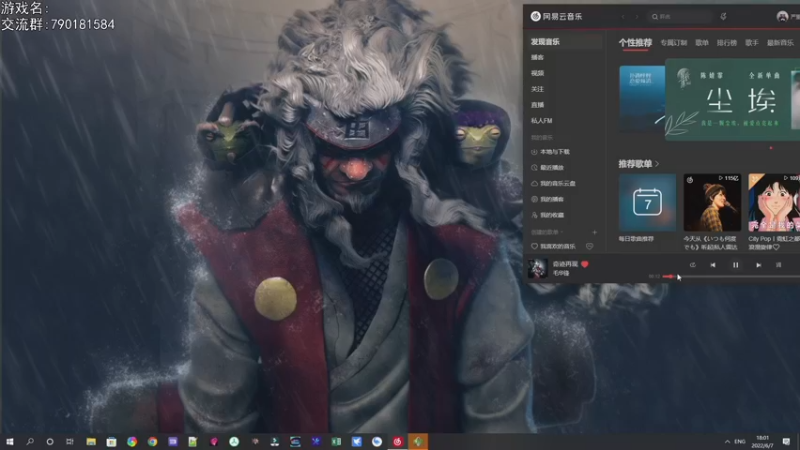Image resolution: width=800 pixels, height=450 pixels.
Task: Unlike the current song with the red heart
Action: [x=585, y=264]
